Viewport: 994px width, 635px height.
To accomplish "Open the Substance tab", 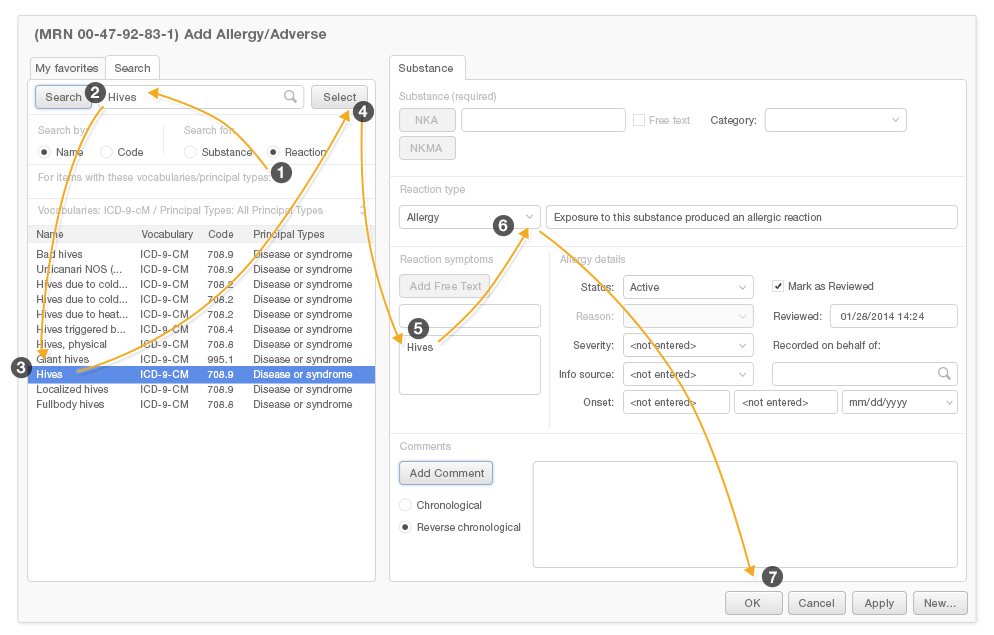I will click(426, 68).
